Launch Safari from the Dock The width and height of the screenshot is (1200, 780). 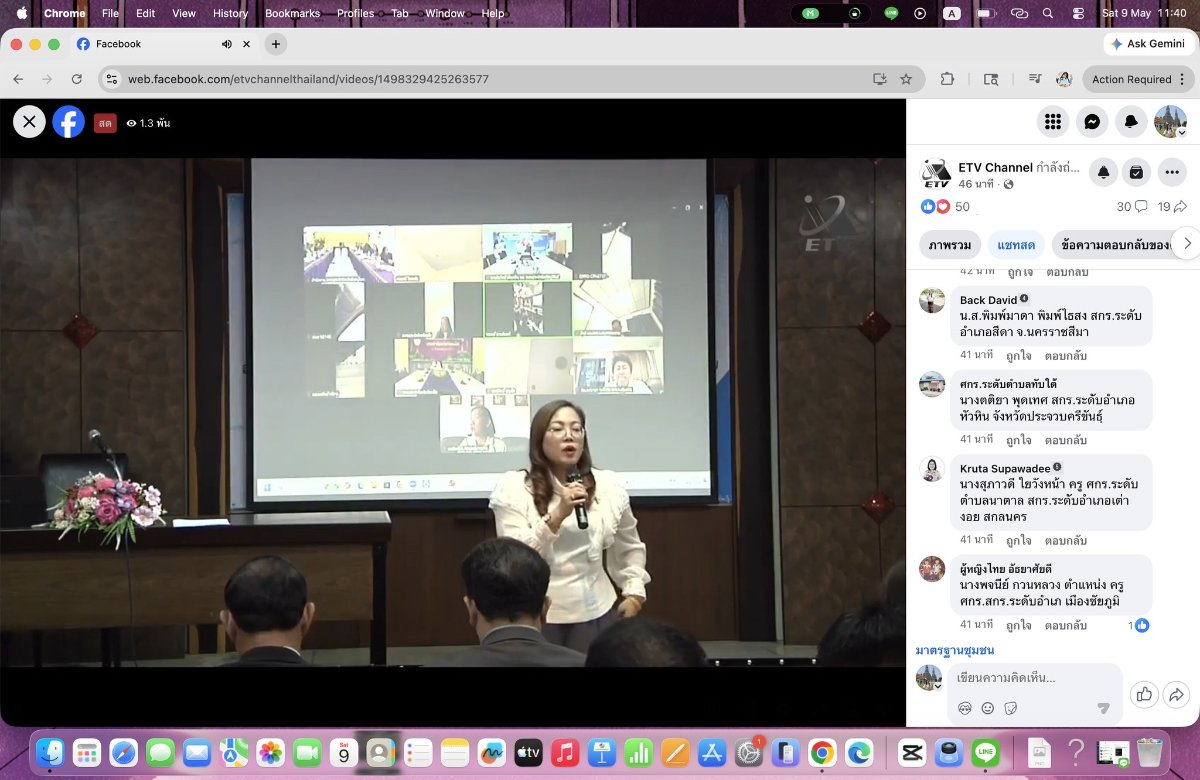[x=123, y=752]
